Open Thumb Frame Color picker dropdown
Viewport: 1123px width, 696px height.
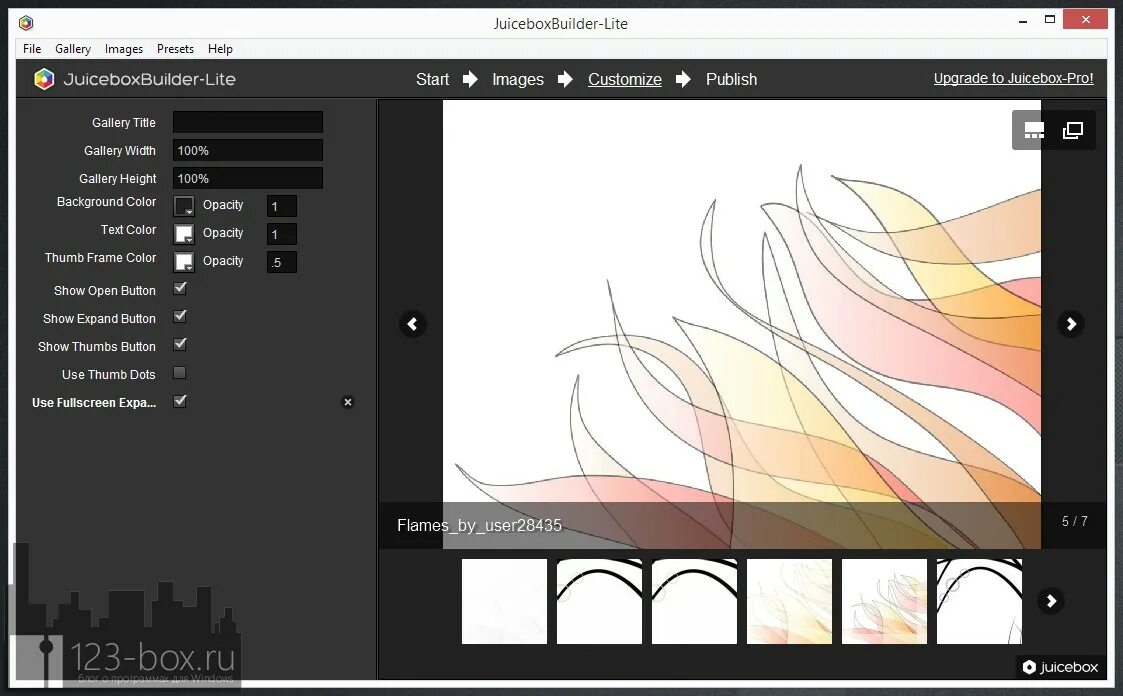(x=184, y=262)
